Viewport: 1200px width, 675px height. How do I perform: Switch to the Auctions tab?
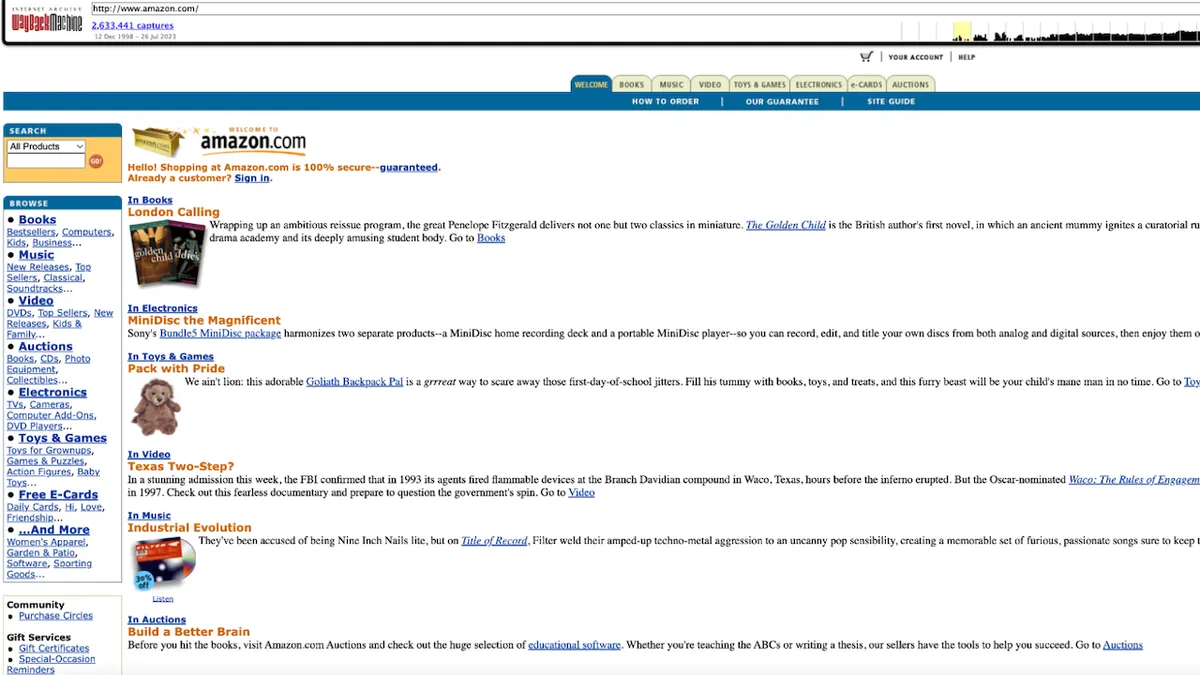coord(911,85)
